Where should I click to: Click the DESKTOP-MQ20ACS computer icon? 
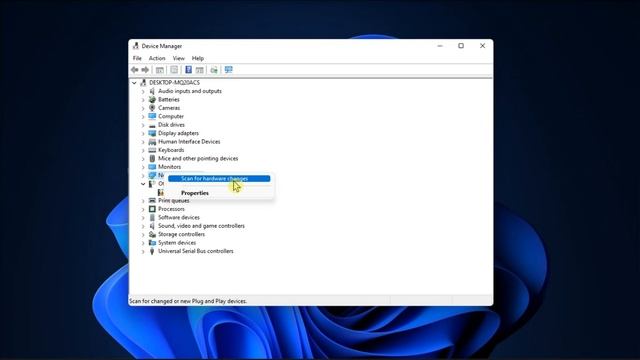[143, 82]
